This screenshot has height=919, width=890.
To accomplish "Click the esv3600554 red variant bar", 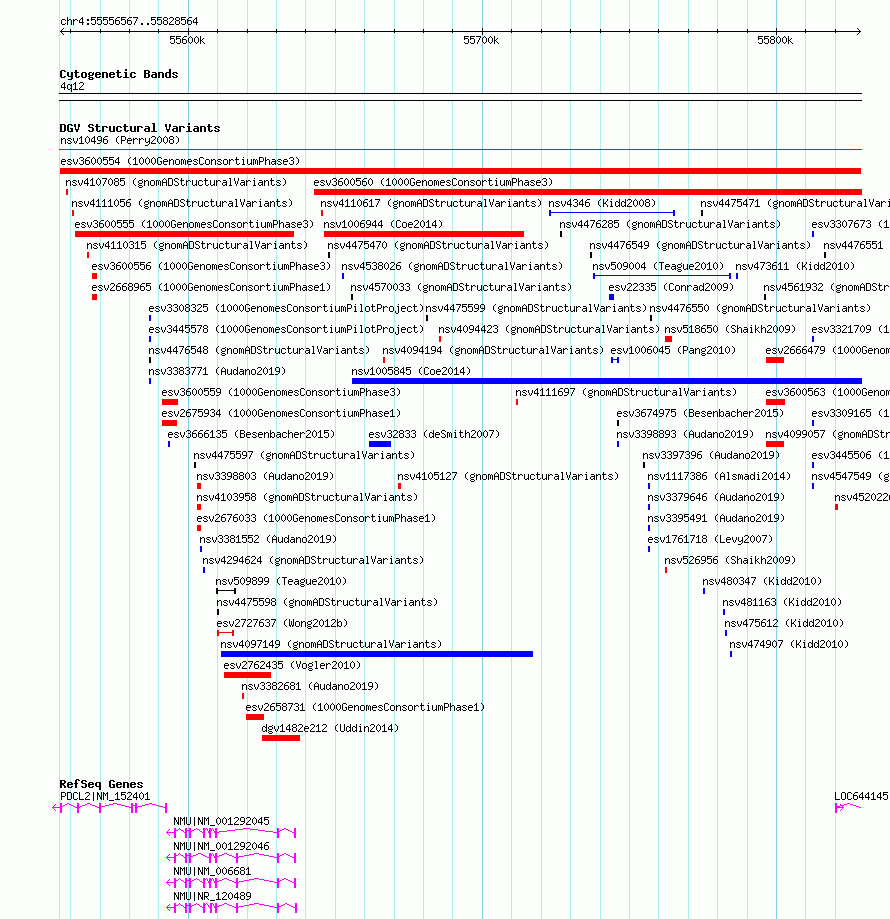I will pyautogui.click(x=460, y=171).
